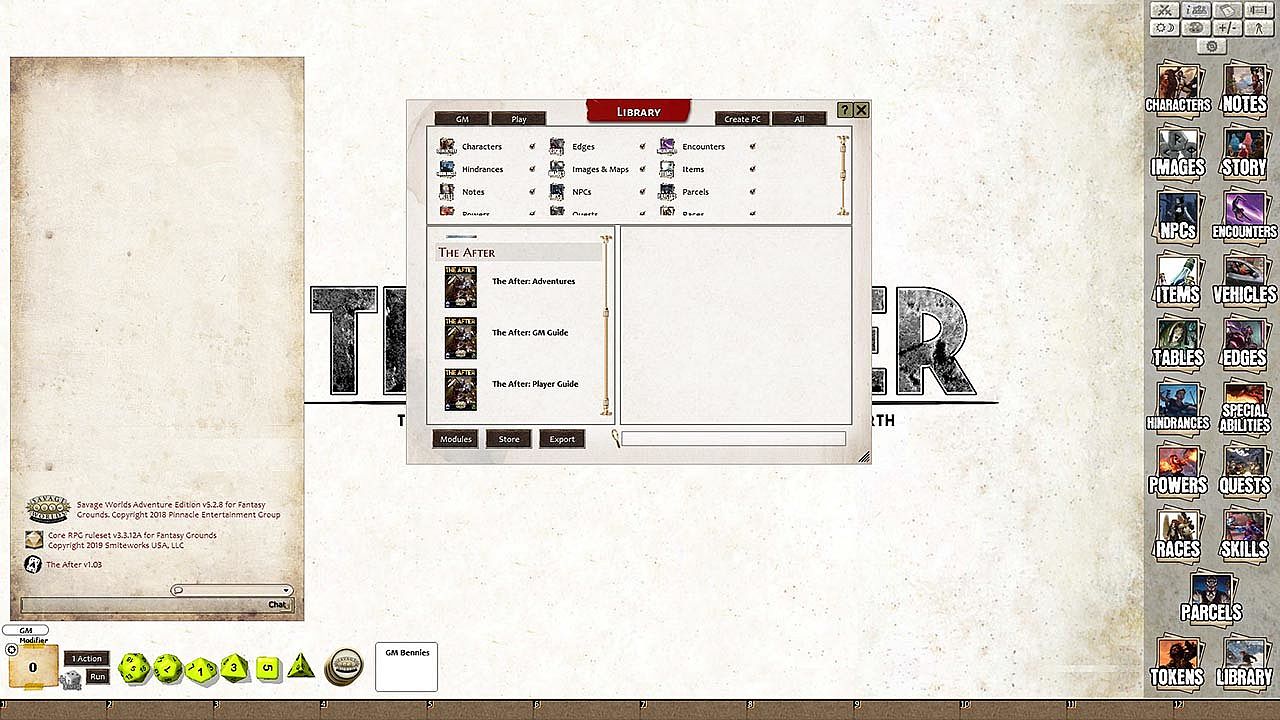Open the Powers sidebar panel
This screenshot has height=720, width=1280.
point(1177,469)
